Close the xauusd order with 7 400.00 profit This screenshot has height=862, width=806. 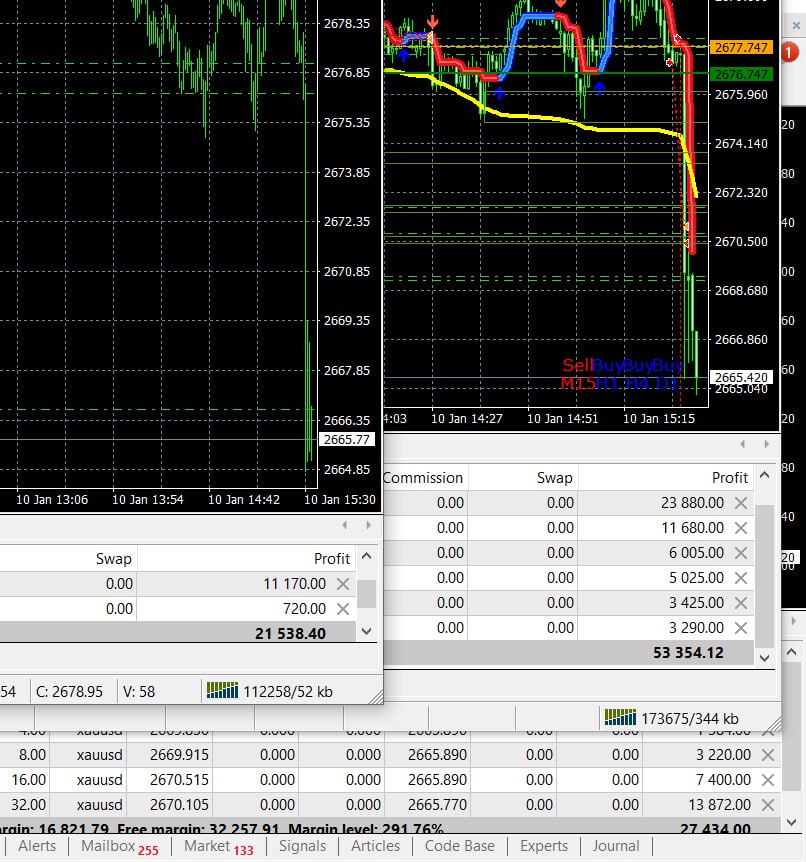(x=768, y=780)
